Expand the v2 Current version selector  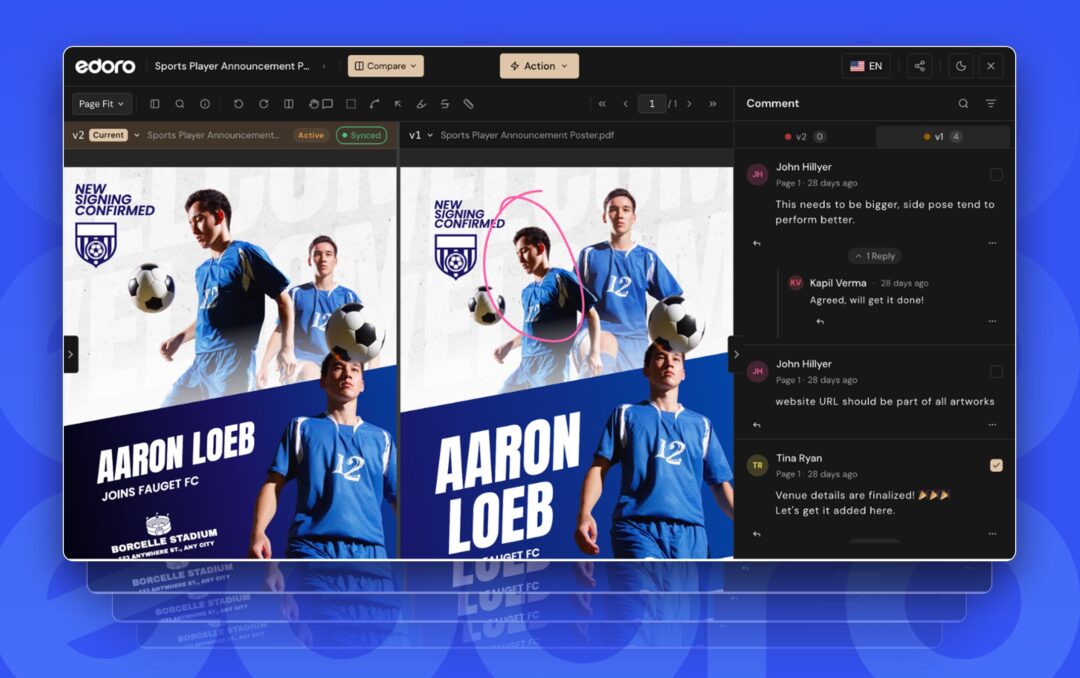pyautogui.click(x=136, y=135)
